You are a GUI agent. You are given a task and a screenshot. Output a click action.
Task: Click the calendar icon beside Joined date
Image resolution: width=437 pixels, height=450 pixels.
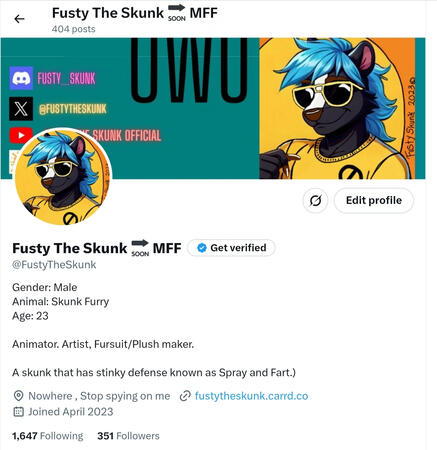pos(18,412)
